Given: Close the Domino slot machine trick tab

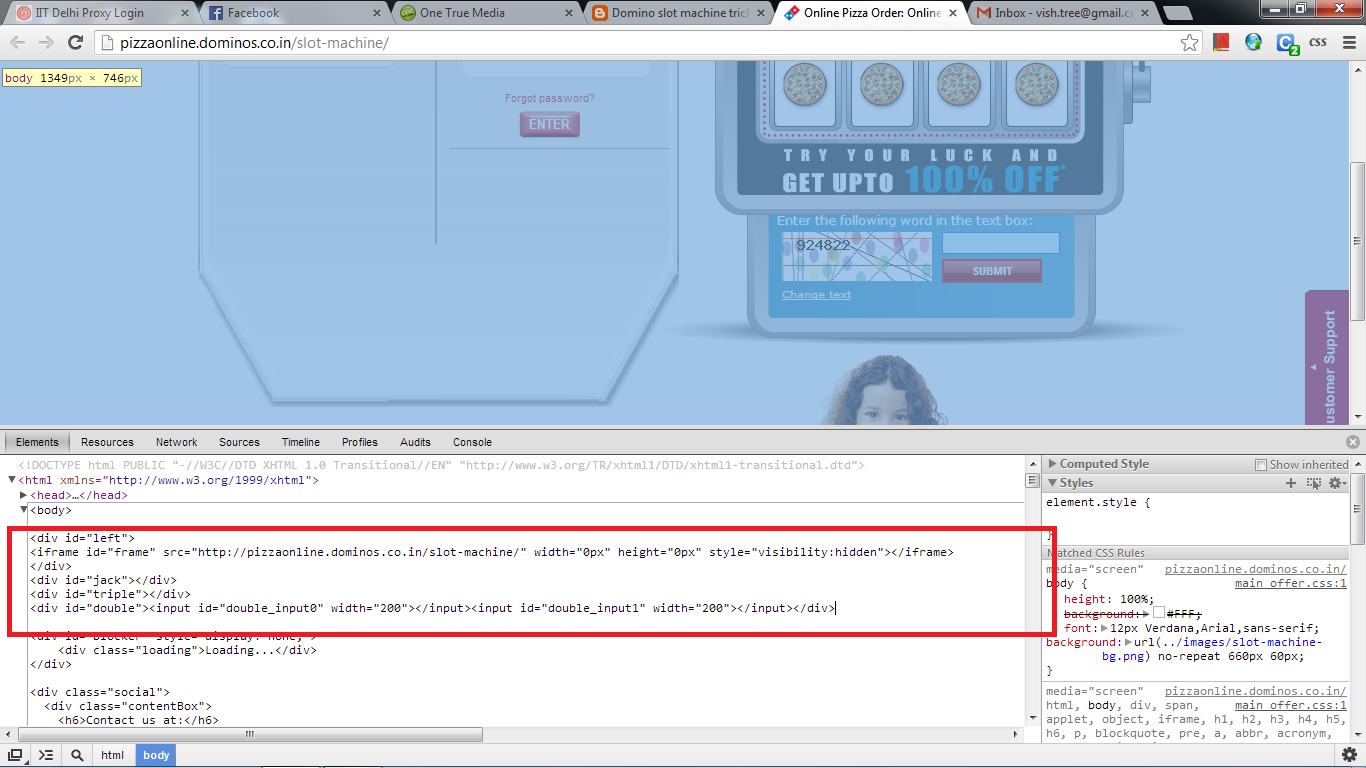Looking at the screenshot, I should pyautogui.click(x=762, y=13).
